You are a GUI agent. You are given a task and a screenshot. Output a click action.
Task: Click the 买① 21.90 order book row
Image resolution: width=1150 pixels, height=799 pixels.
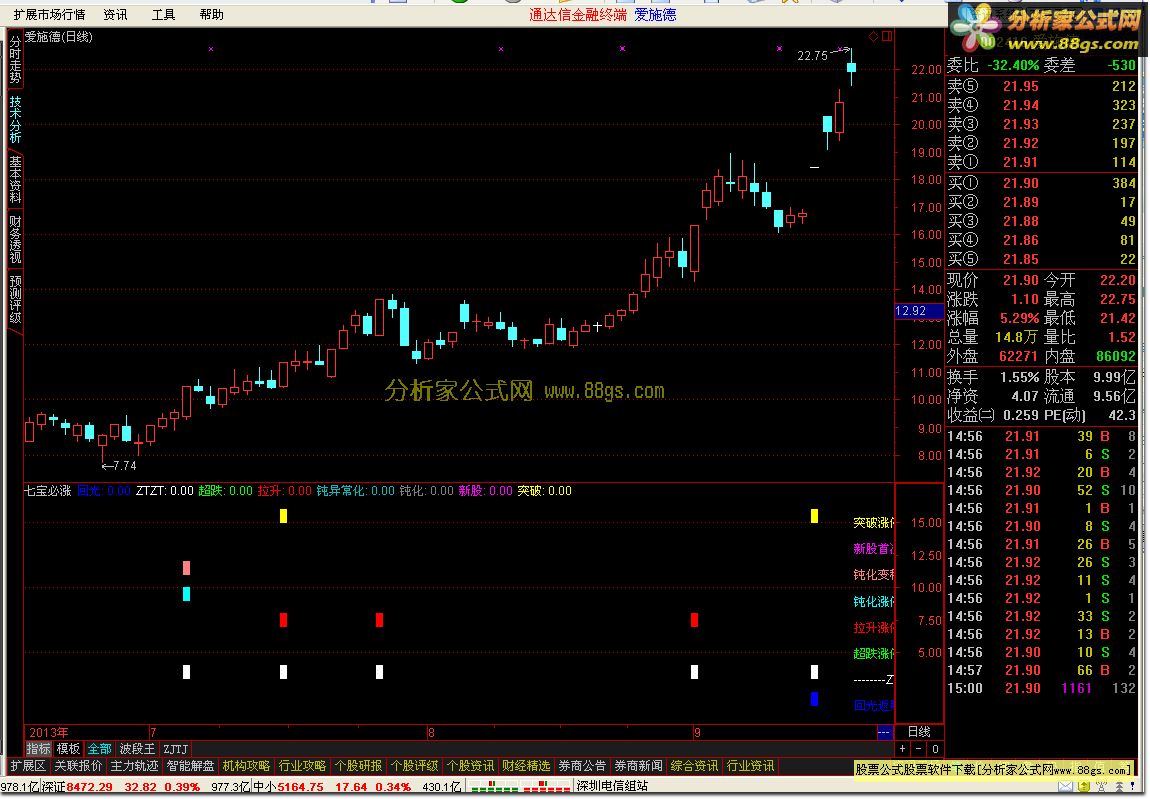(x=1041, y=183)
